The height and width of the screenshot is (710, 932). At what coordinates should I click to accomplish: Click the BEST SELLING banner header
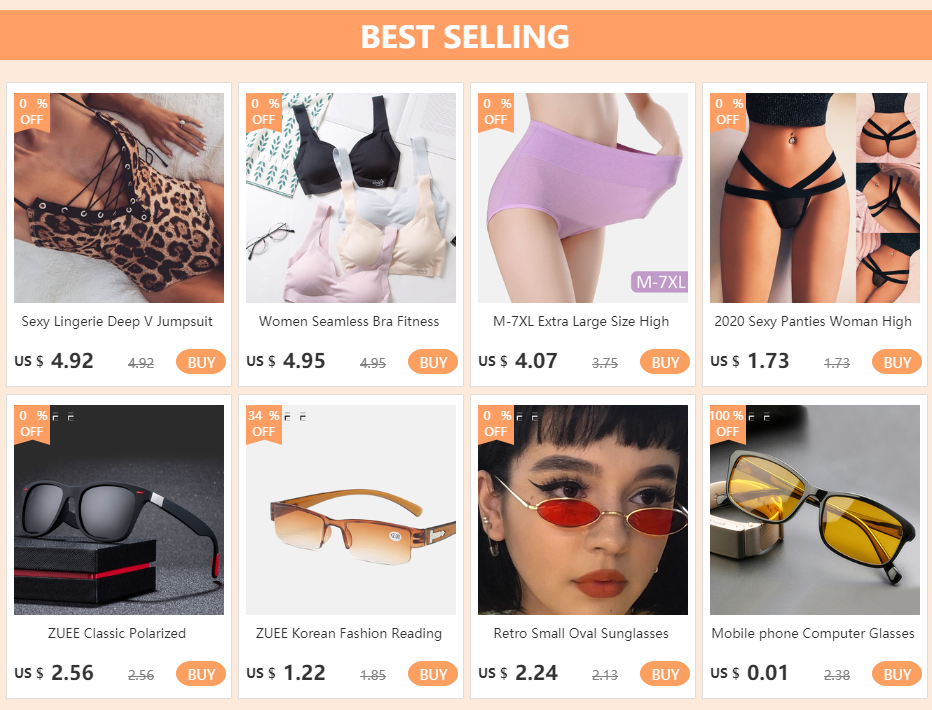tap(466, 35)
